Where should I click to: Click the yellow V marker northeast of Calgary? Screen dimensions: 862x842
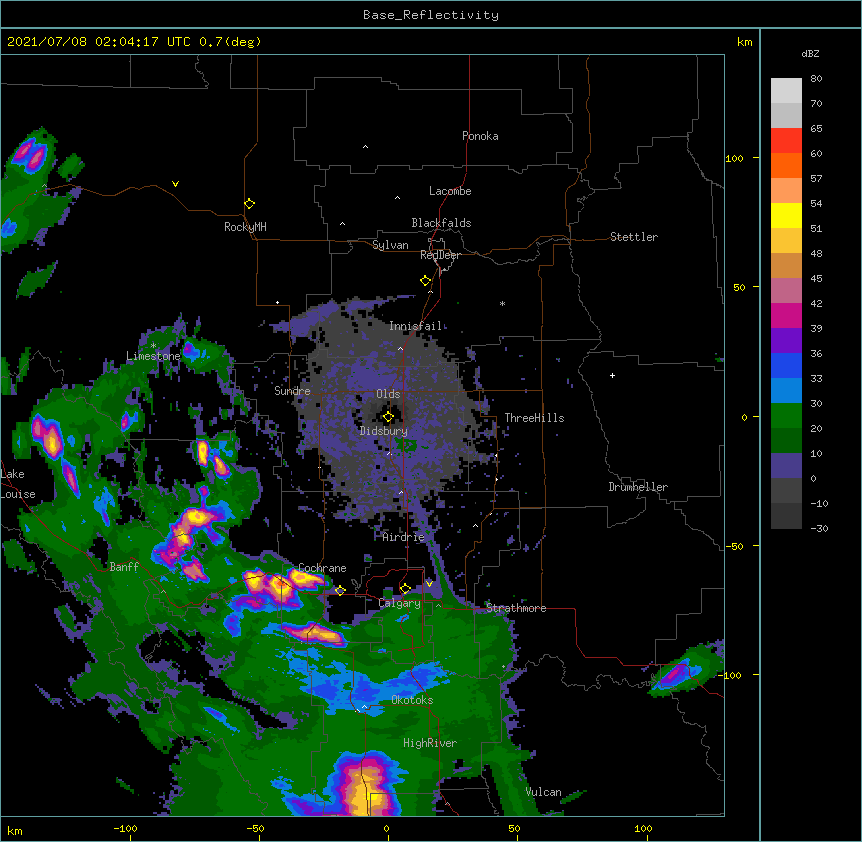pos(429,584)
